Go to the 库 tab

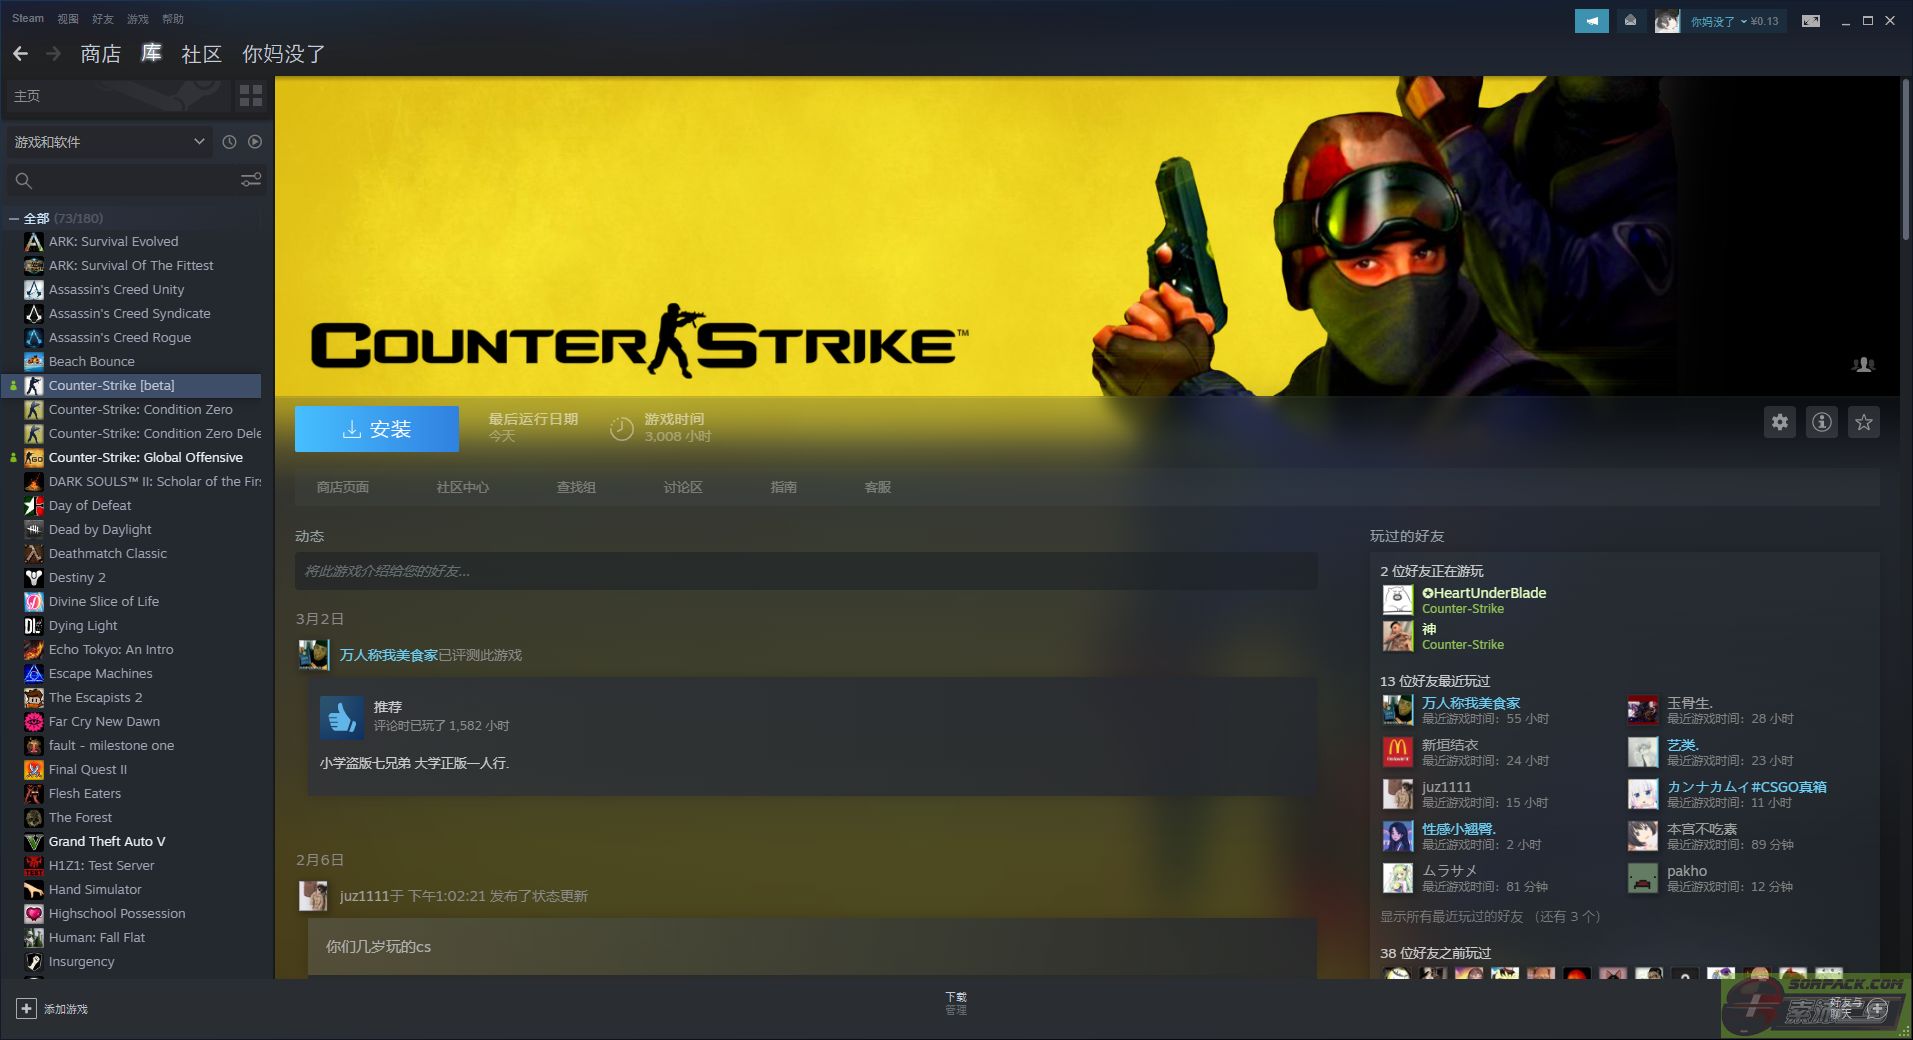(151, 54)
